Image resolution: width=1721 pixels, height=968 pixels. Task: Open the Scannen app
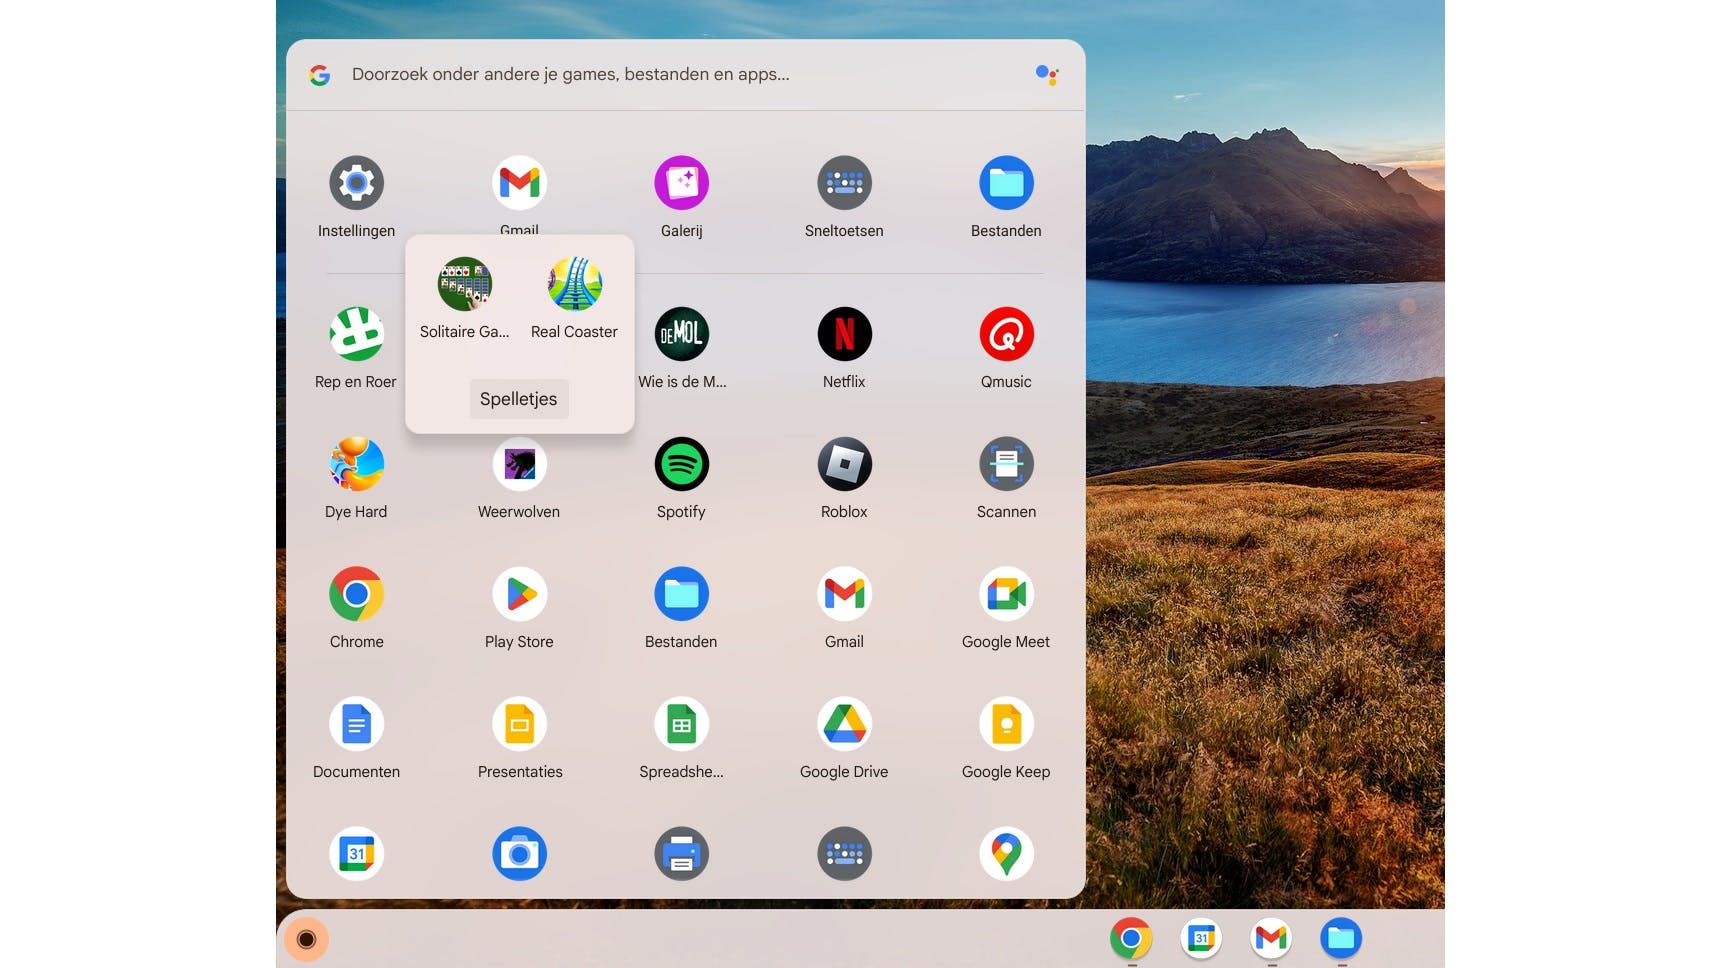[1006, 464]
